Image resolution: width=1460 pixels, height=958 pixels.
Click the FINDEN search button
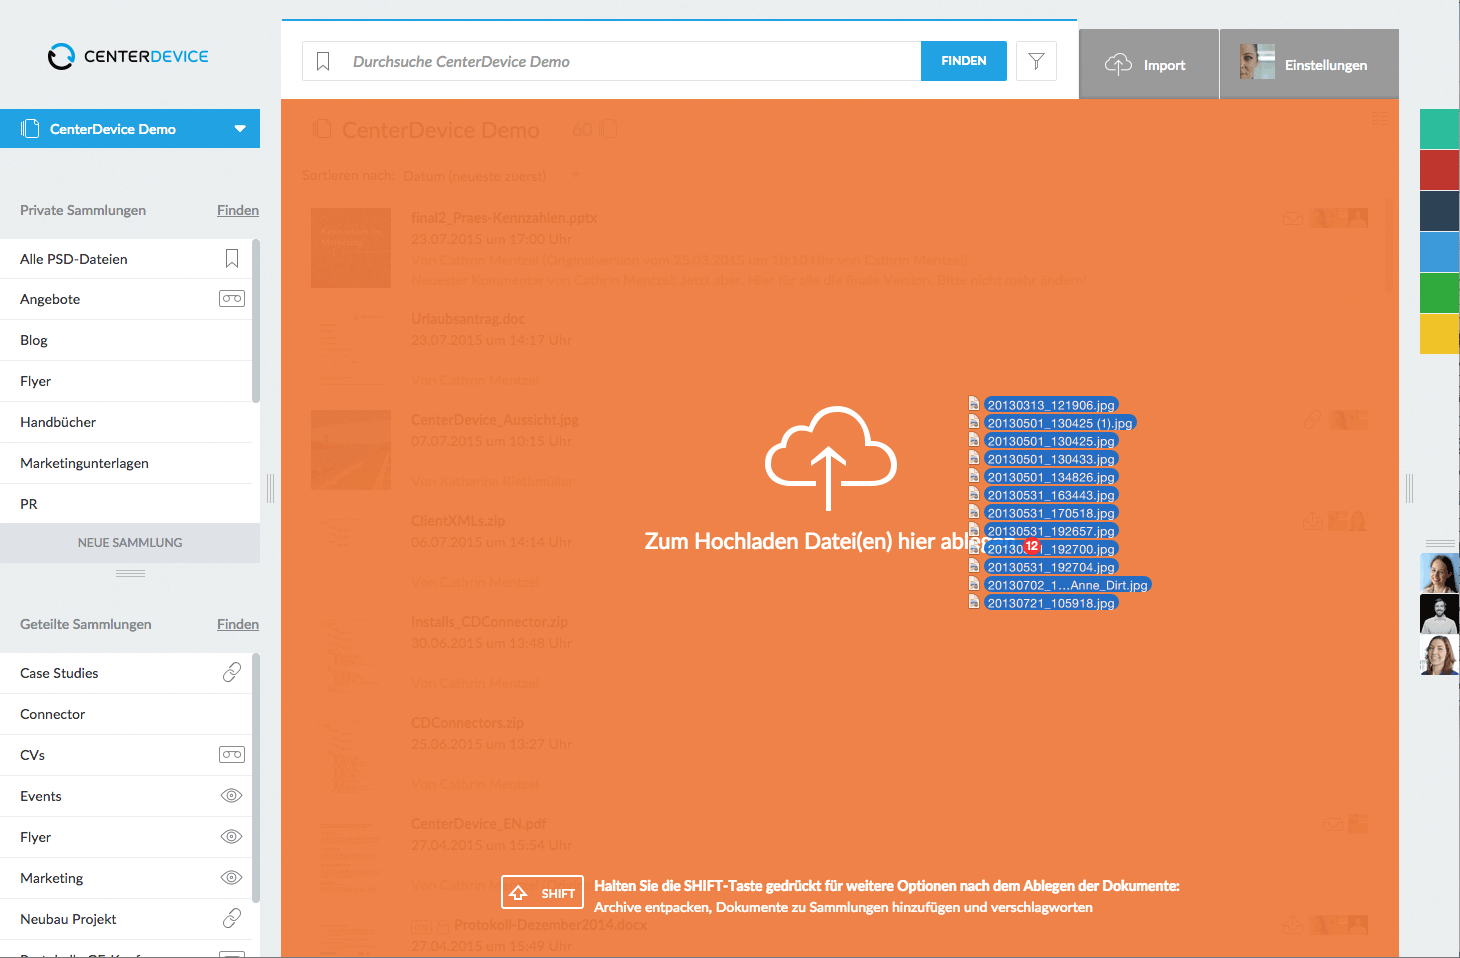coord(963,61)
